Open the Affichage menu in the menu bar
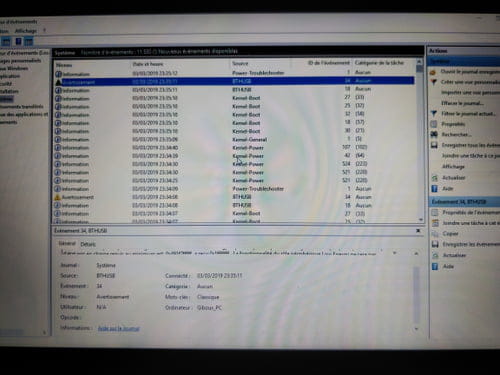This screenshot has height=375, width=500. pos(25,31)
